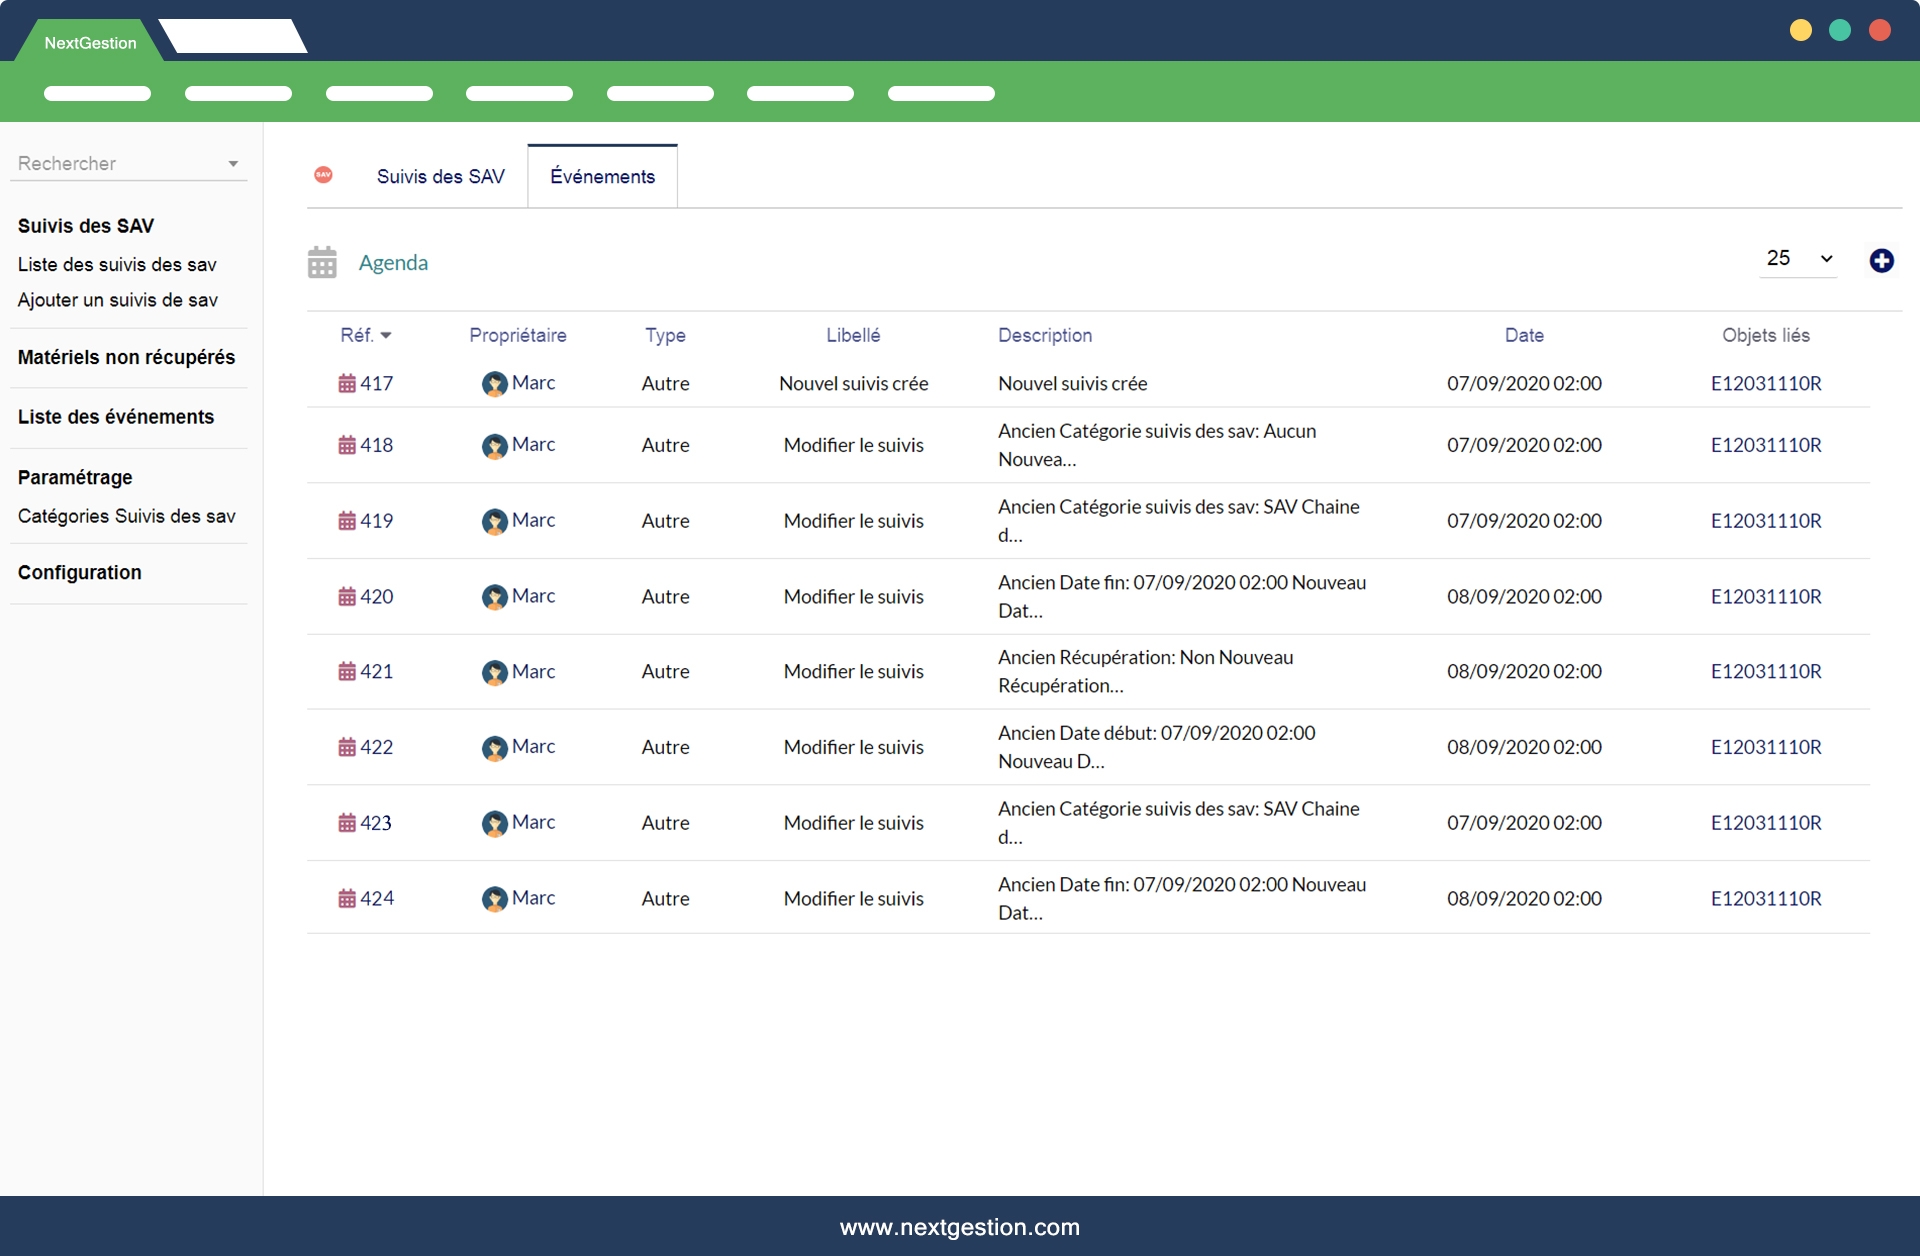Screen dimensions: 1920x1256
Task: Open Catégories Suivis des sav settings
Action: [126, 516]
